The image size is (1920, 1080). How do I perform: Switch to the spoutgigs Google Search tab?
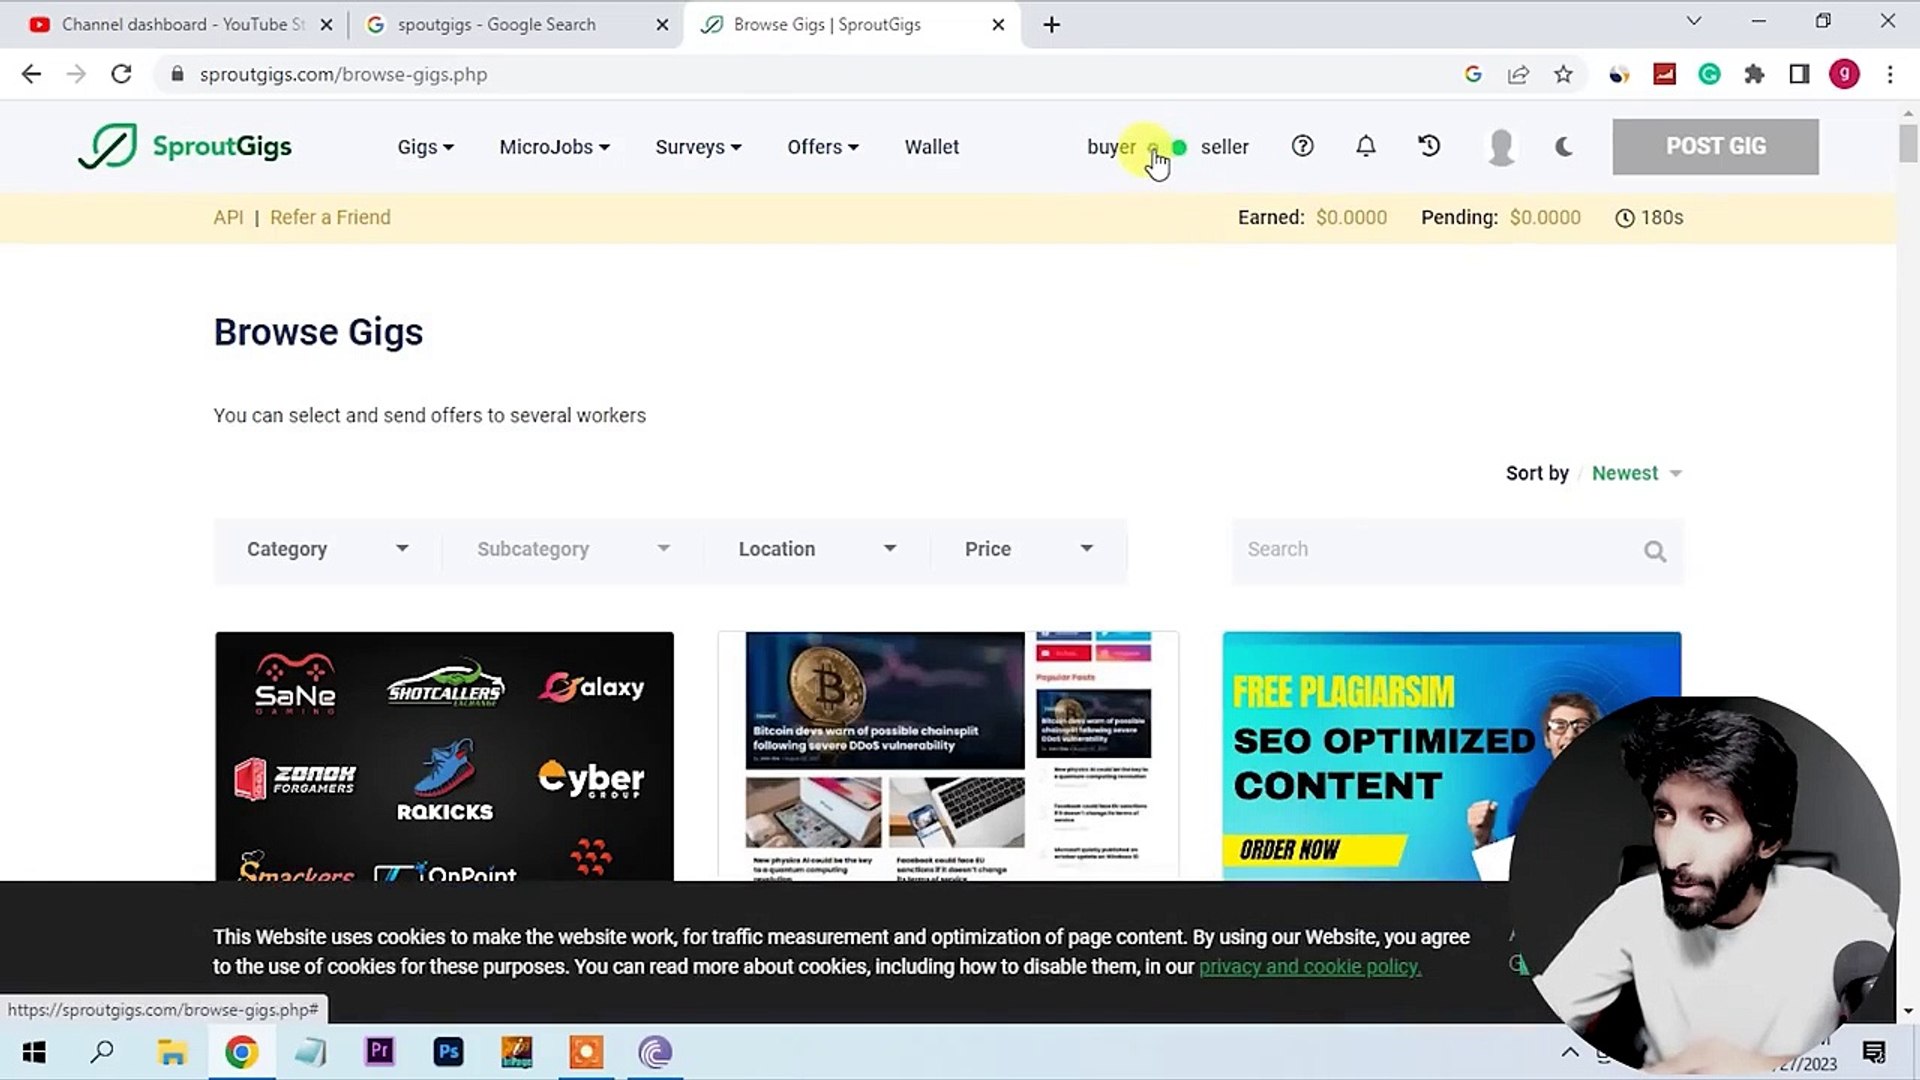pyautogui.click(x=495, y=24)
